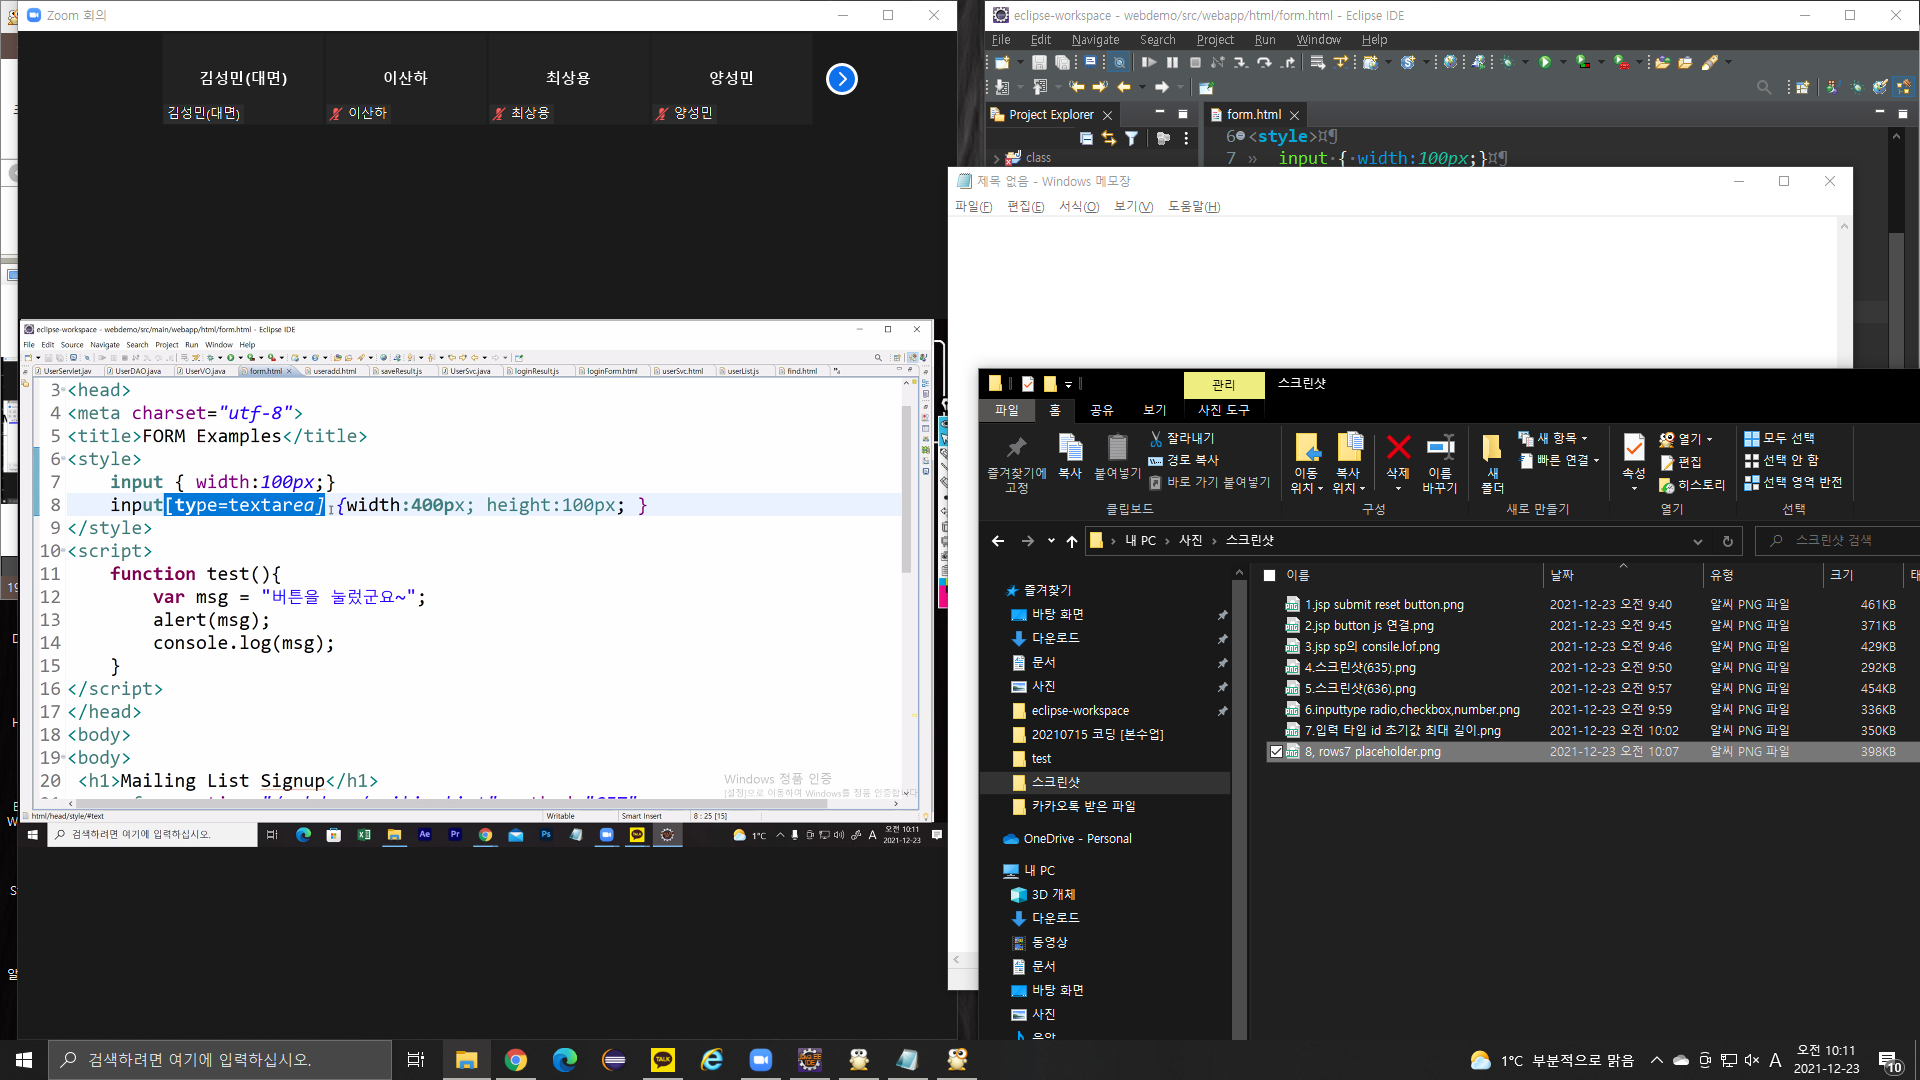The height and width of the screenshot is (1080, 1920).
Task: Click the Properties (속성) icon
Action: click(x=1633, y=449)
